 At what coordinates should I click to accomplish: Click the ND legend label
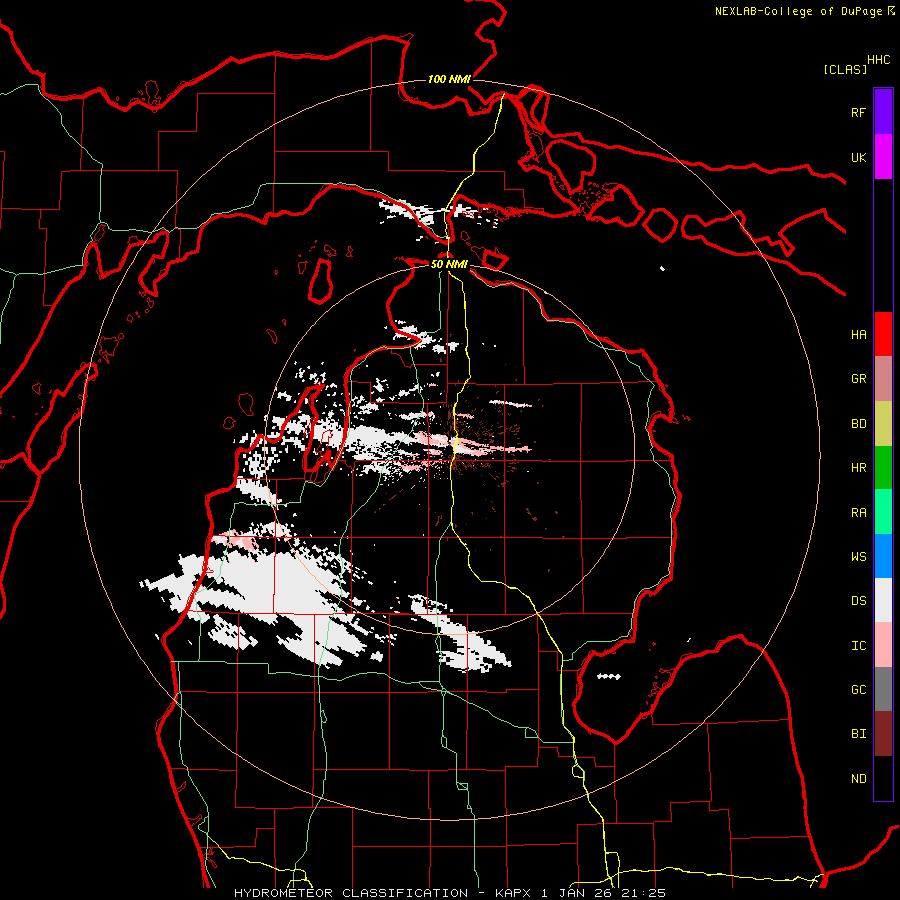click(858, 779)
